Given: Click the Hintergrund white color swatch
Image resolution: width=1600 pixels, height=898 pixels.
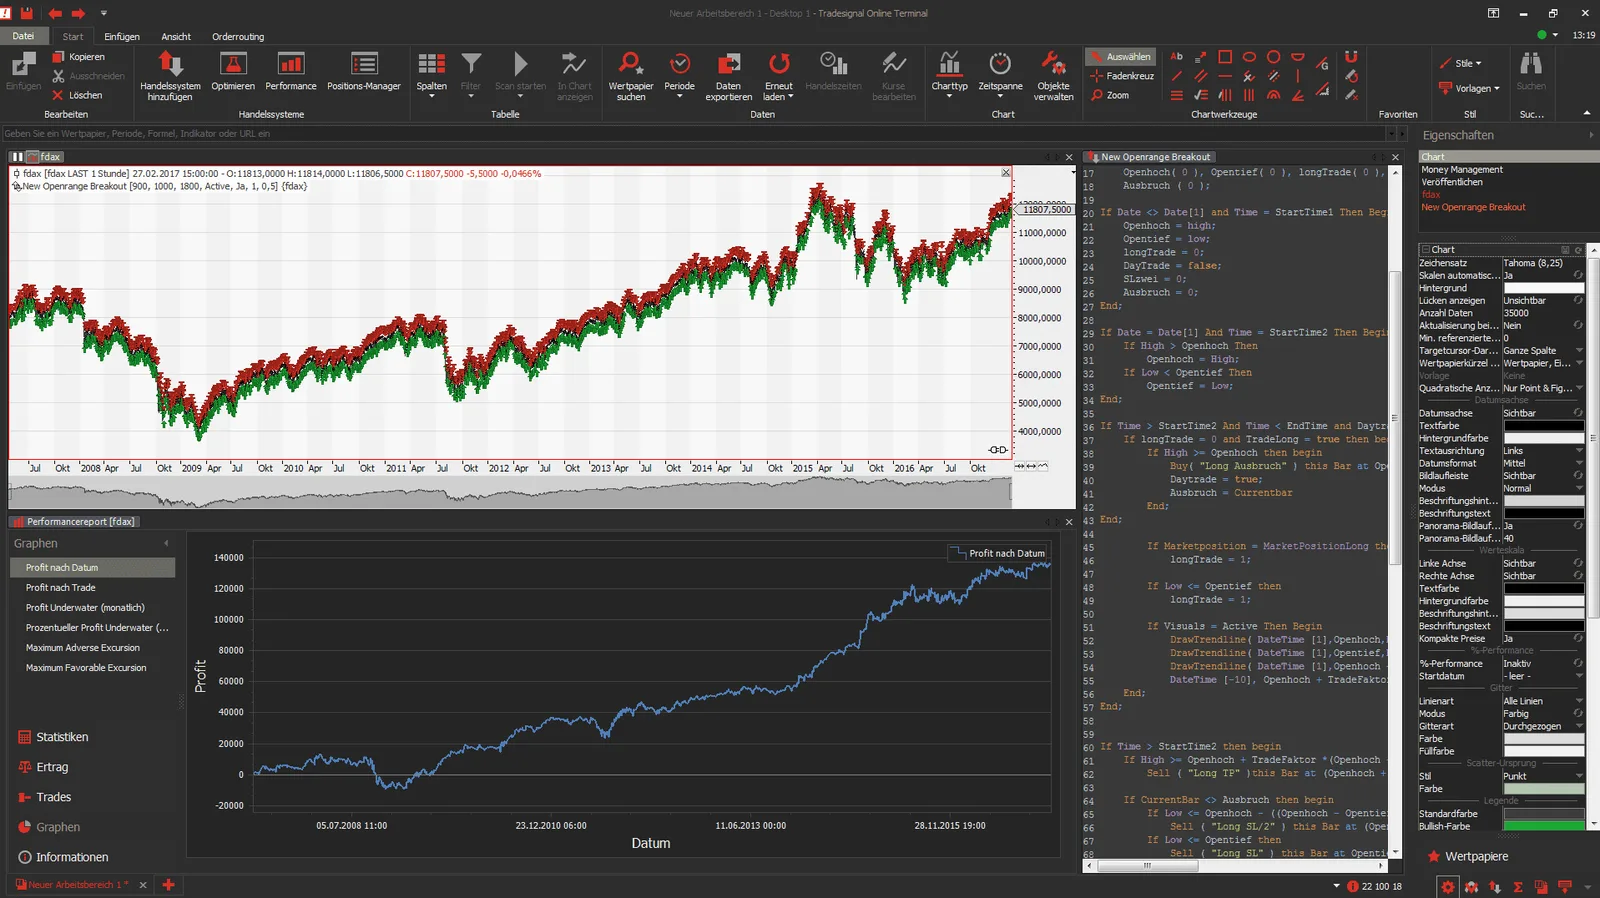Looking at the screenshot, I should click(x=1544, y=288).
